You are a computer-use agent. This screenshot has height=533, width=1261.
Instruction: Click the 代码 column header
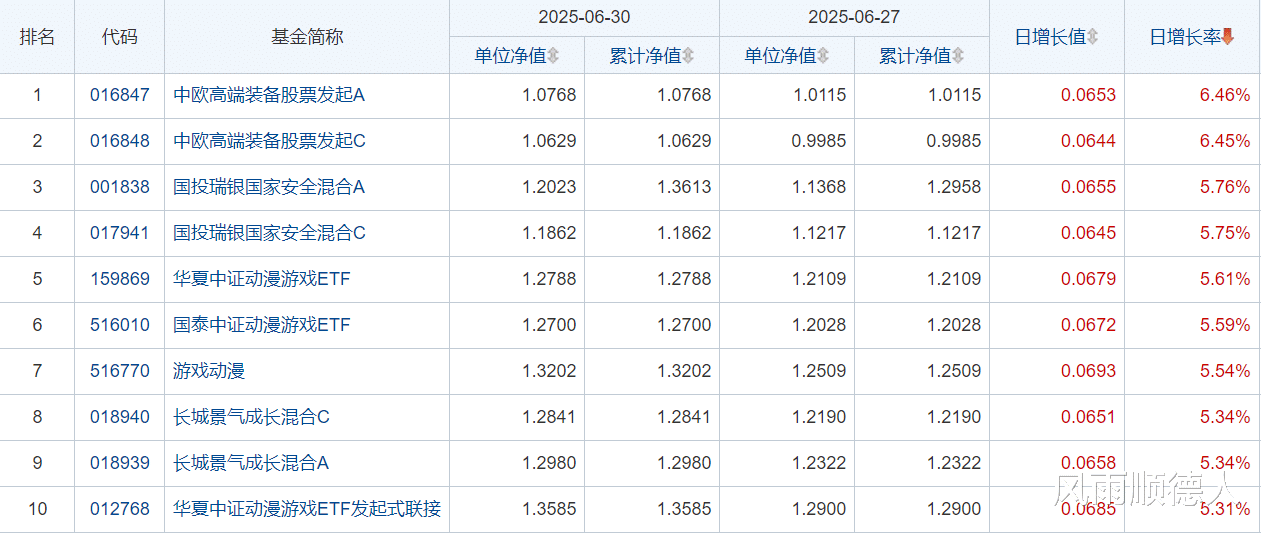click(x=120, y=37)
